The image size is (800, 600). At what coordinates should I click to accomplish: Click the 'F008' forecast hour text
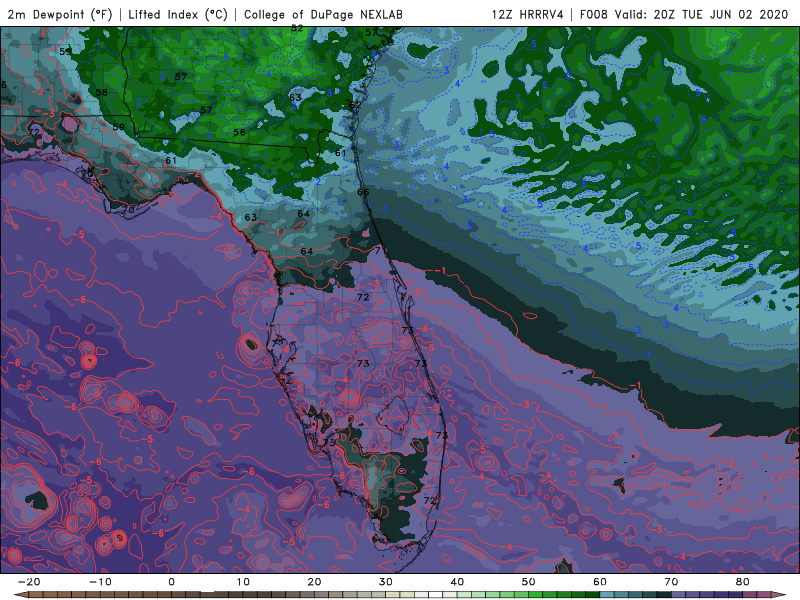(x=593, y=14)
